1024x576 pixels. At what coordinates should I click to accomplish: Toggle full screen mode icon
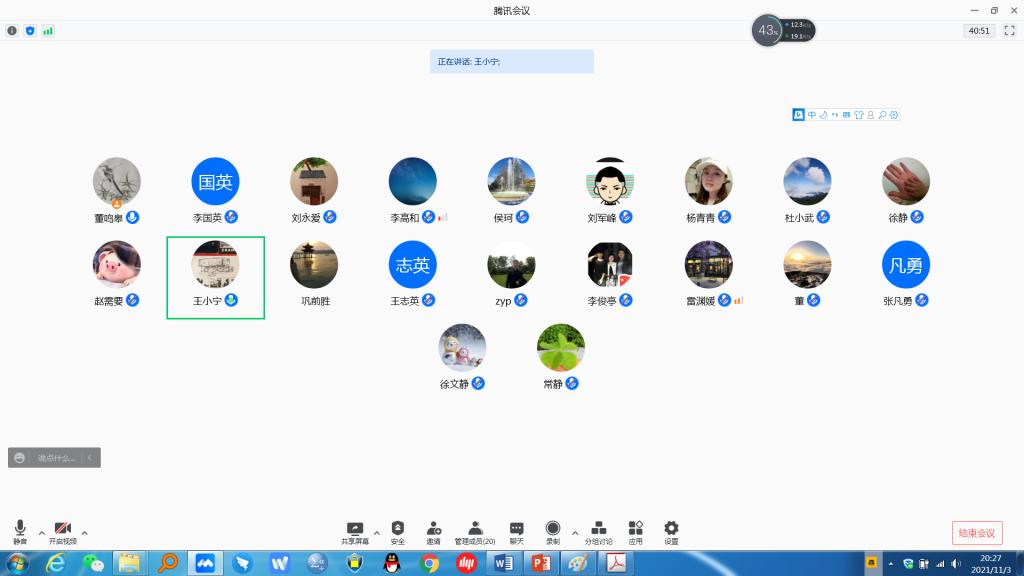pyautogui.click(x=1009, y=31)
